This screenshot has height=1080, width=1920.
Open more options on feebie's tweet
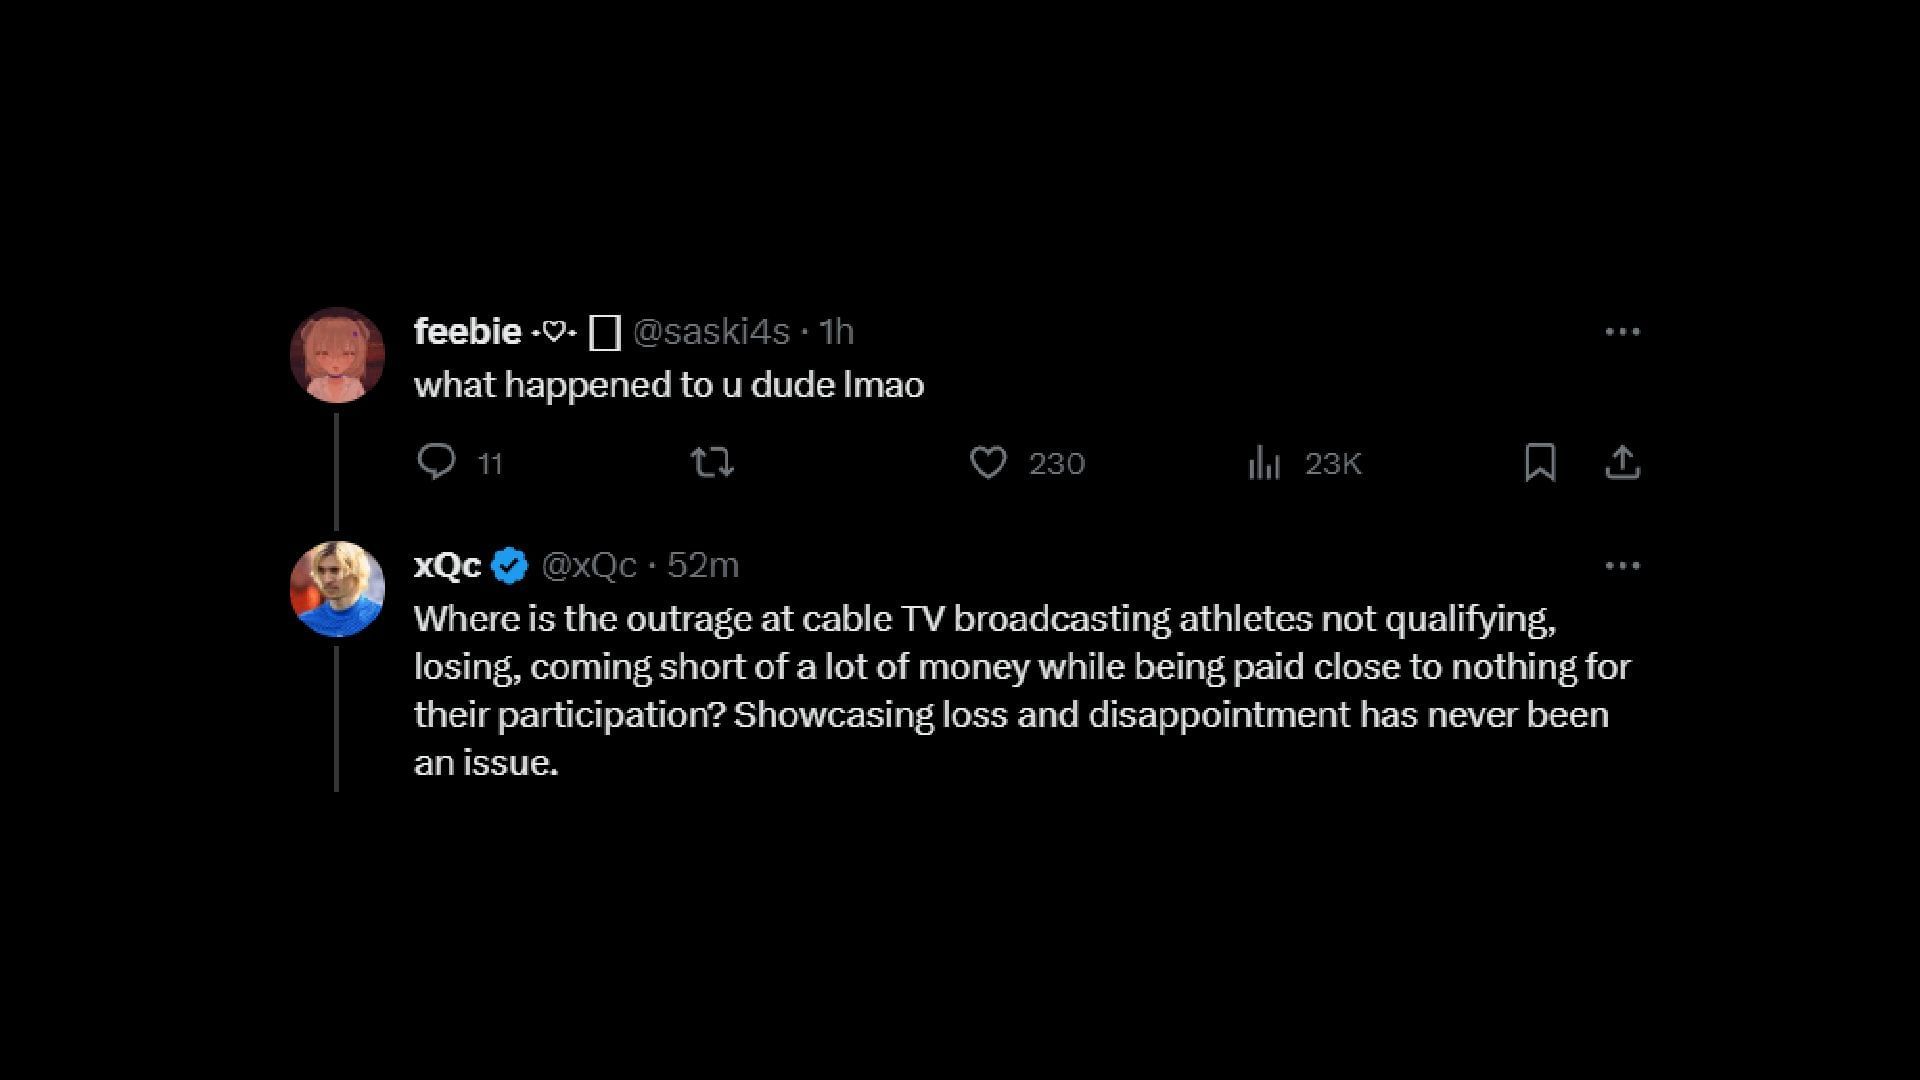(x=1622, y=331)
